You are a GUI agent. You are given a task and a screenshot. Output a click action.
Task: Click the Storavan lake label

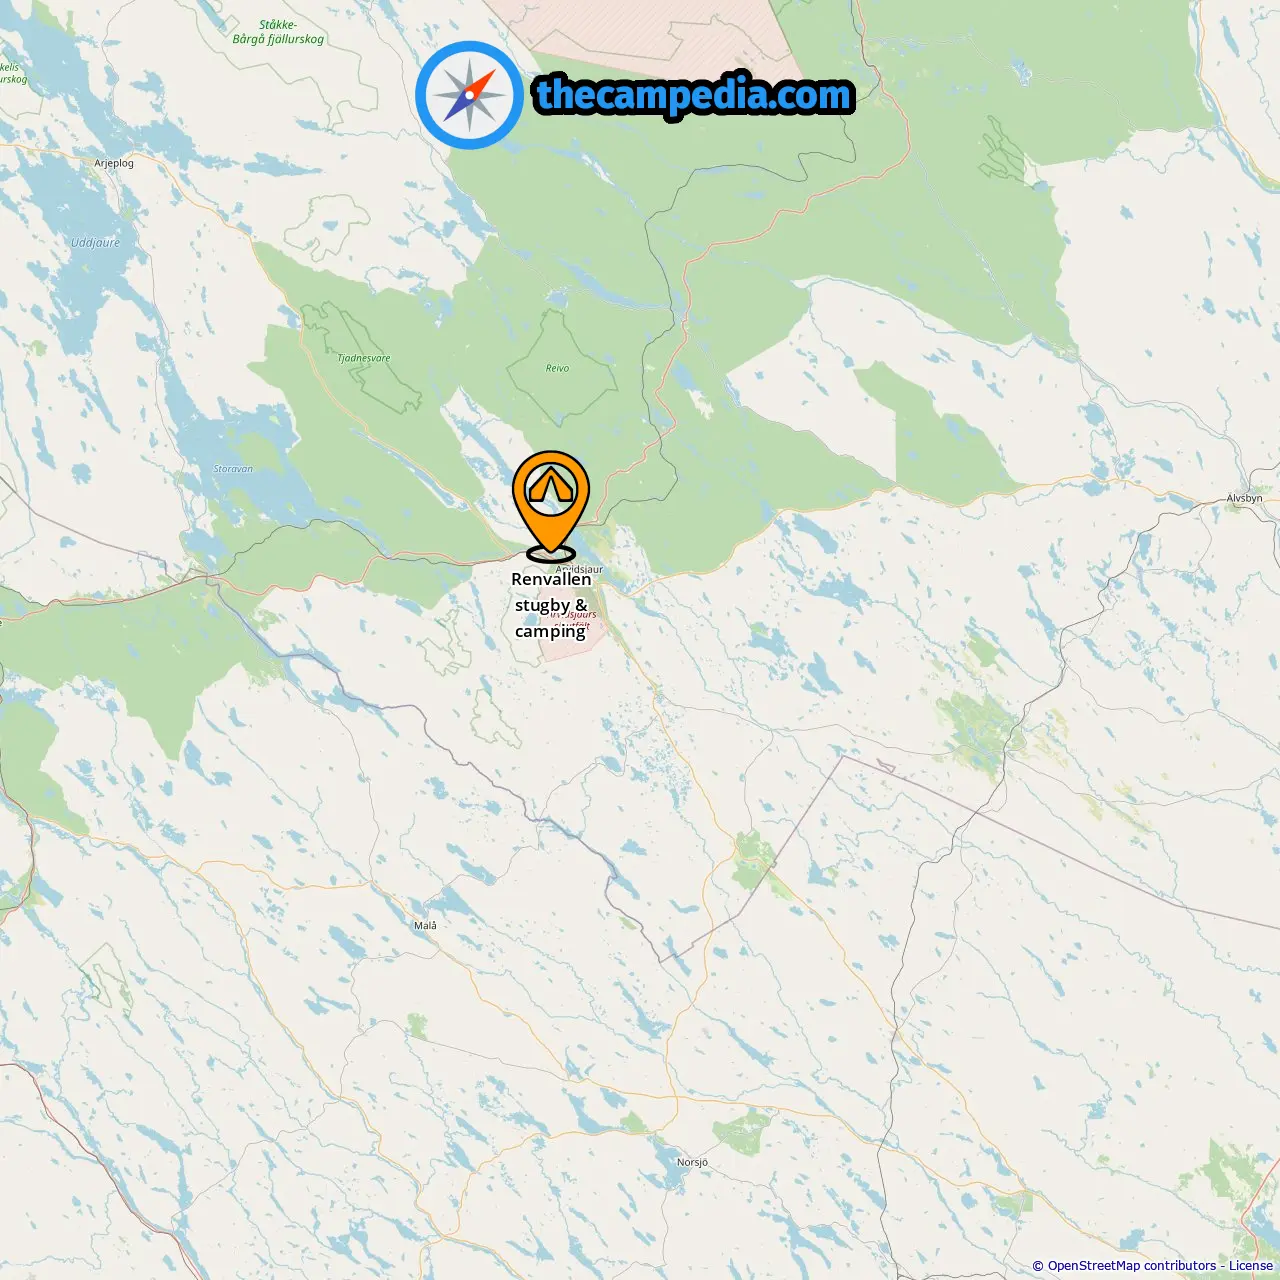[x=233, y=469]
